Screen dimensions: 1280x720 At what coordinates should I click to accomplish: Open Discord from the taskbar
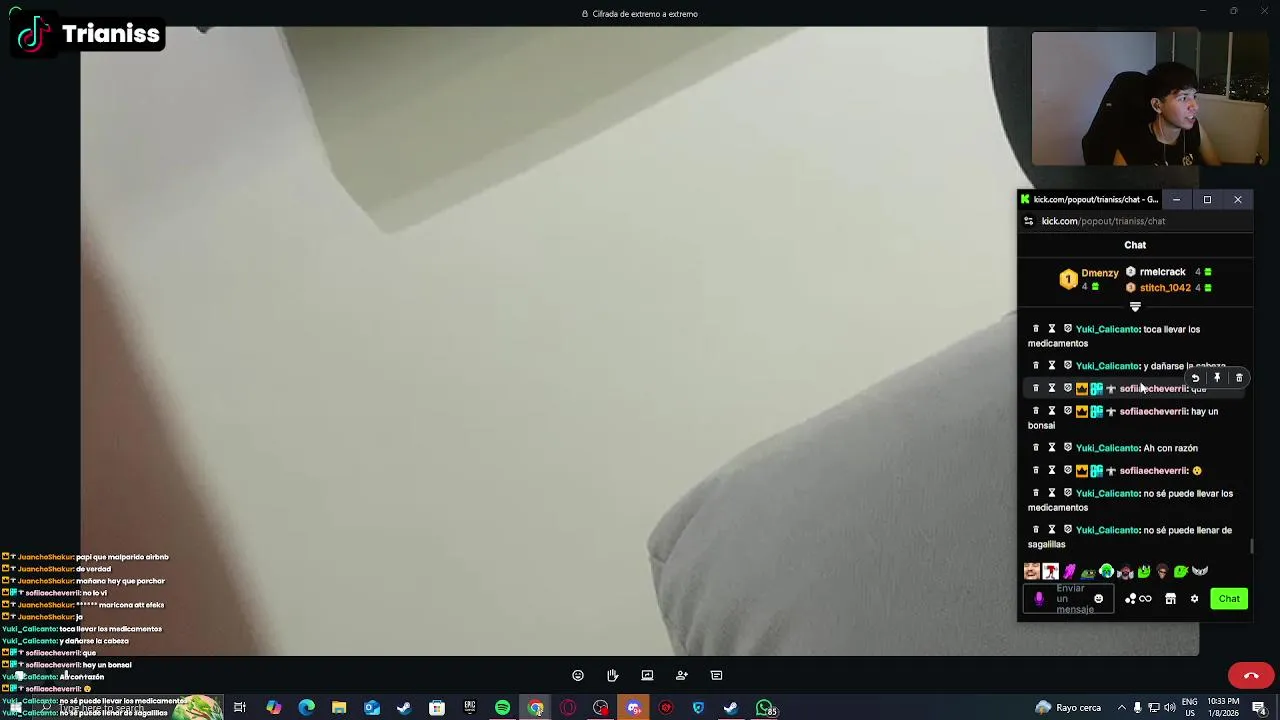634,708
